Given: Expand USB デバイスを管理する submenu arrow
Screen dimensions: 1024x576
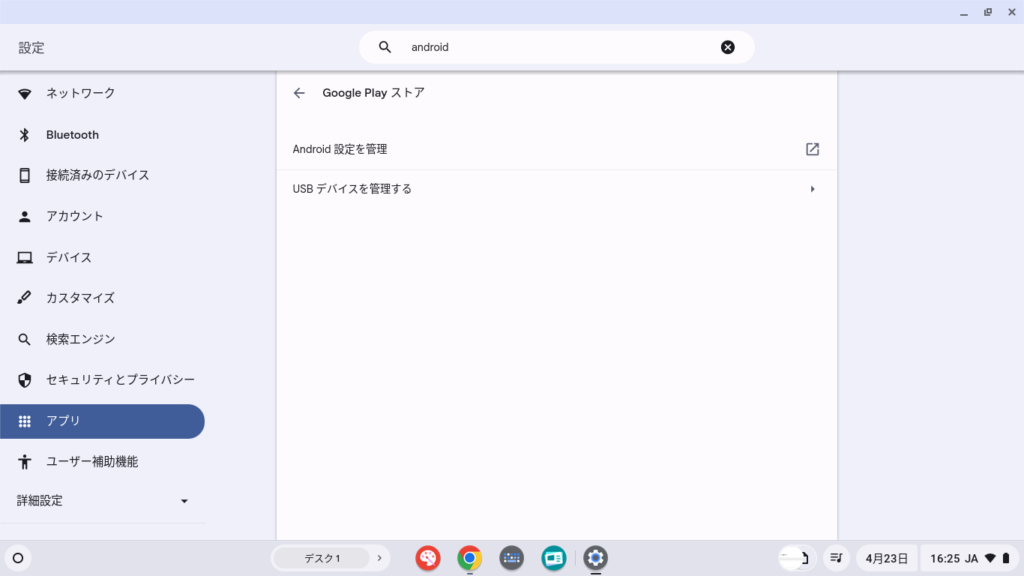Looking at the screenshot, I should (812, 189).
